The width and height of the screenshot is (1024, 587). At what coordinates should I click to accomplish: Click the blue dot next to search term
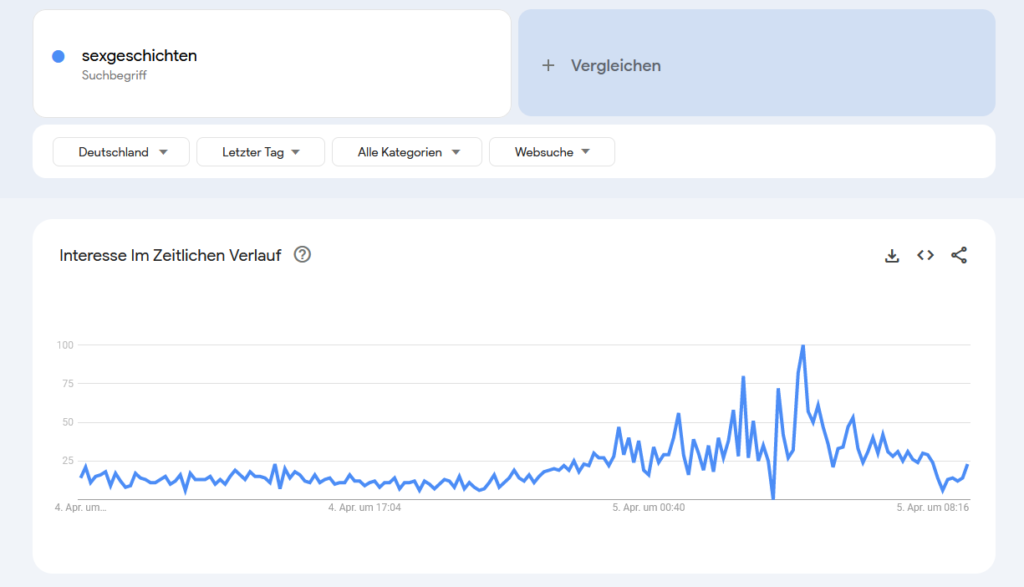(x=59, y=57)
